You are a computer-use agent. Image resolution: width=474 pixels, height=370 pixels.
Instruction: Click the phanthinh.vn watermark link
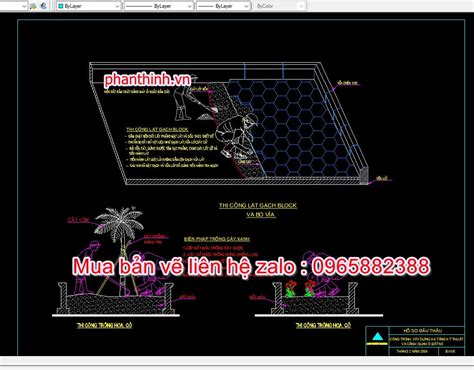click(x=147, y=80)
